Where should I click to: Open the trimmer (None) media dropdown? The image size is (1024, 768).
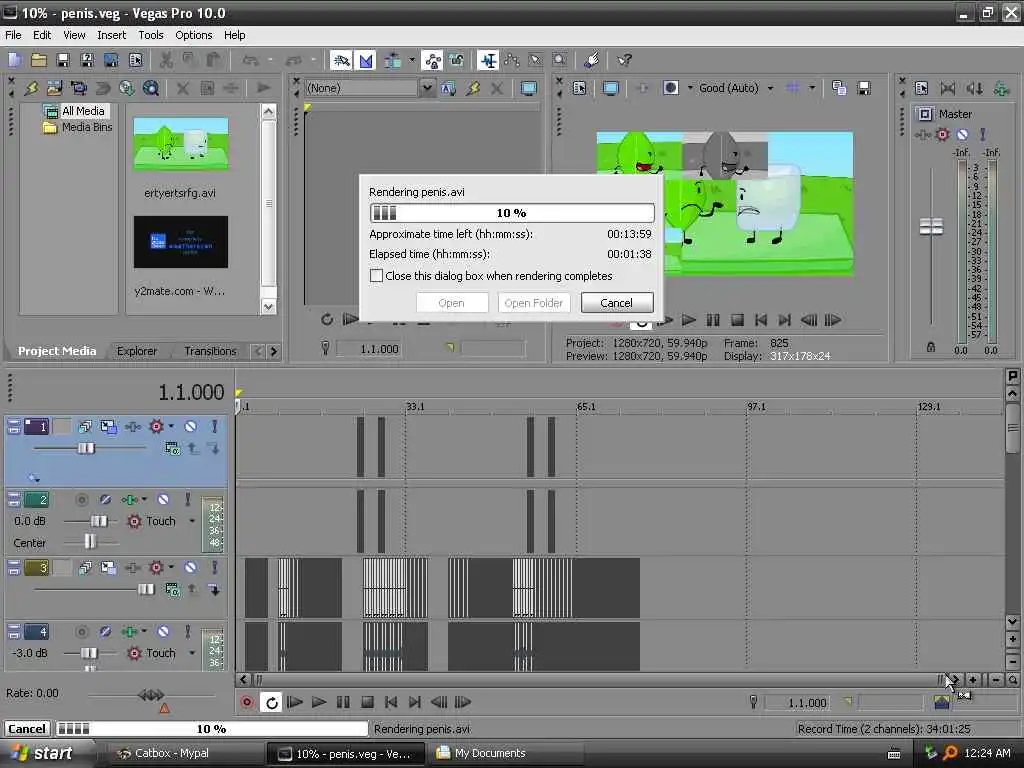pyautogui.click(x=426, y=88)
